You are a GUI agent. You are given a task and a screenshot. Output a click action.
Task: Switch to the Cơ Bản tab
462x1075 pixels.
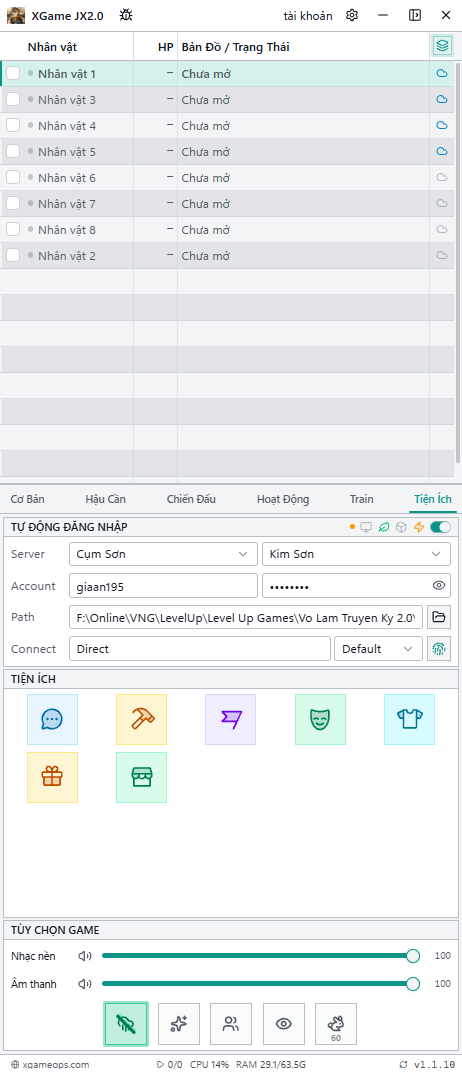coord(27,499)
